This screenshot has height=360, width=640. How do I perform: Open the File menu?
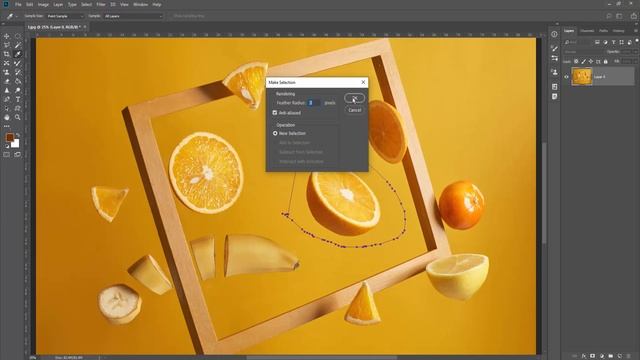point(18,4)
